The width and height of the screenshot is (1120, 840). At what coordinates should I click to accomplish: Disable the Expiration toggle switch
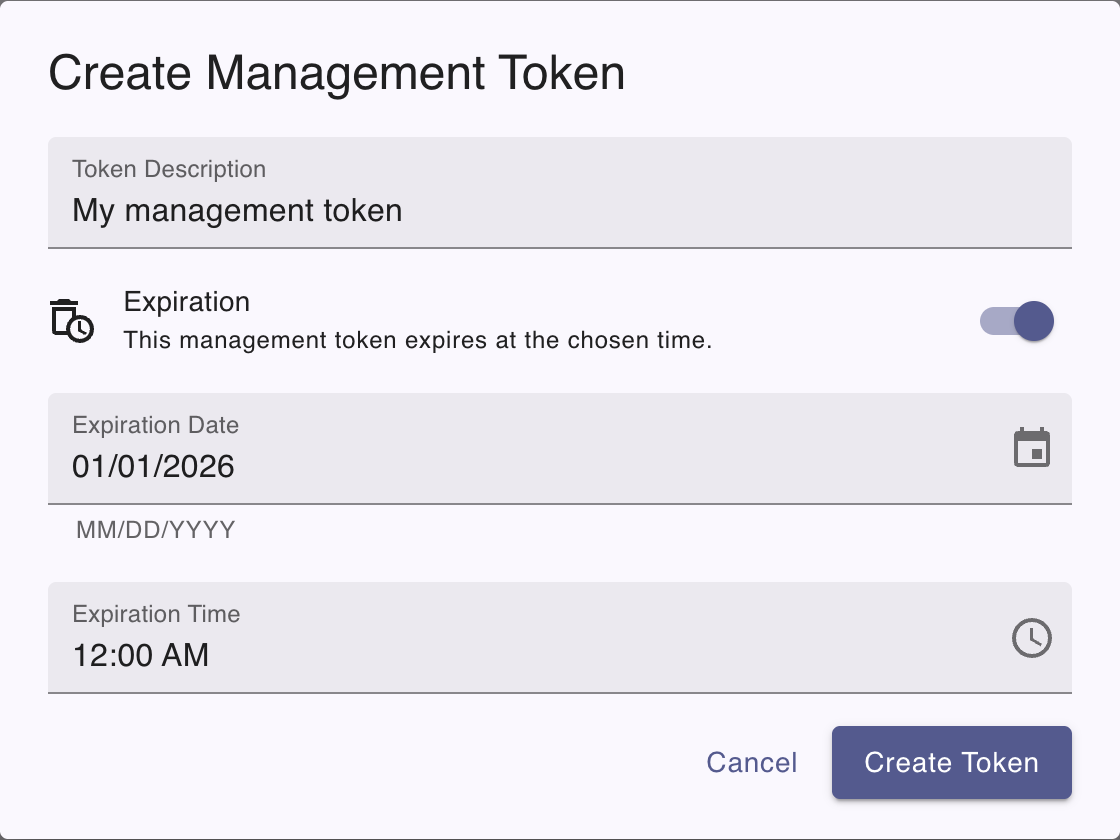pyautogui.click(x=1018, y=321)
